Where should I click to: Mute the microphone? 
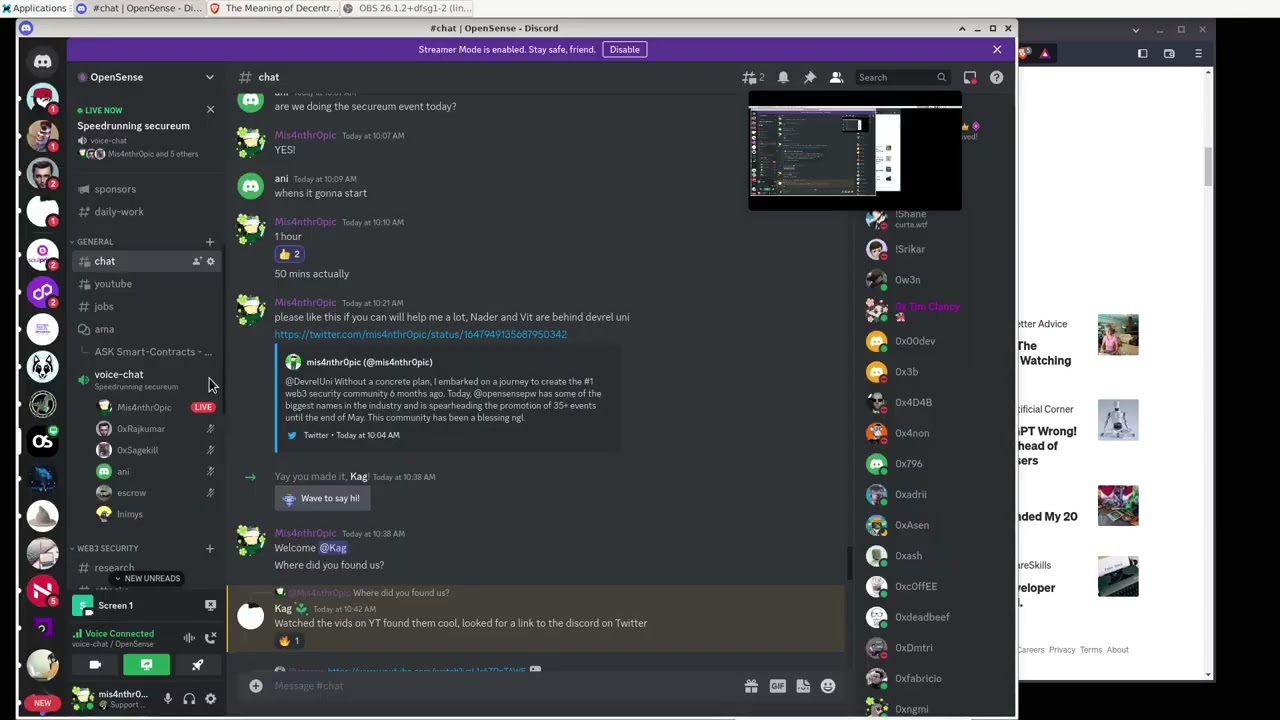167,699
